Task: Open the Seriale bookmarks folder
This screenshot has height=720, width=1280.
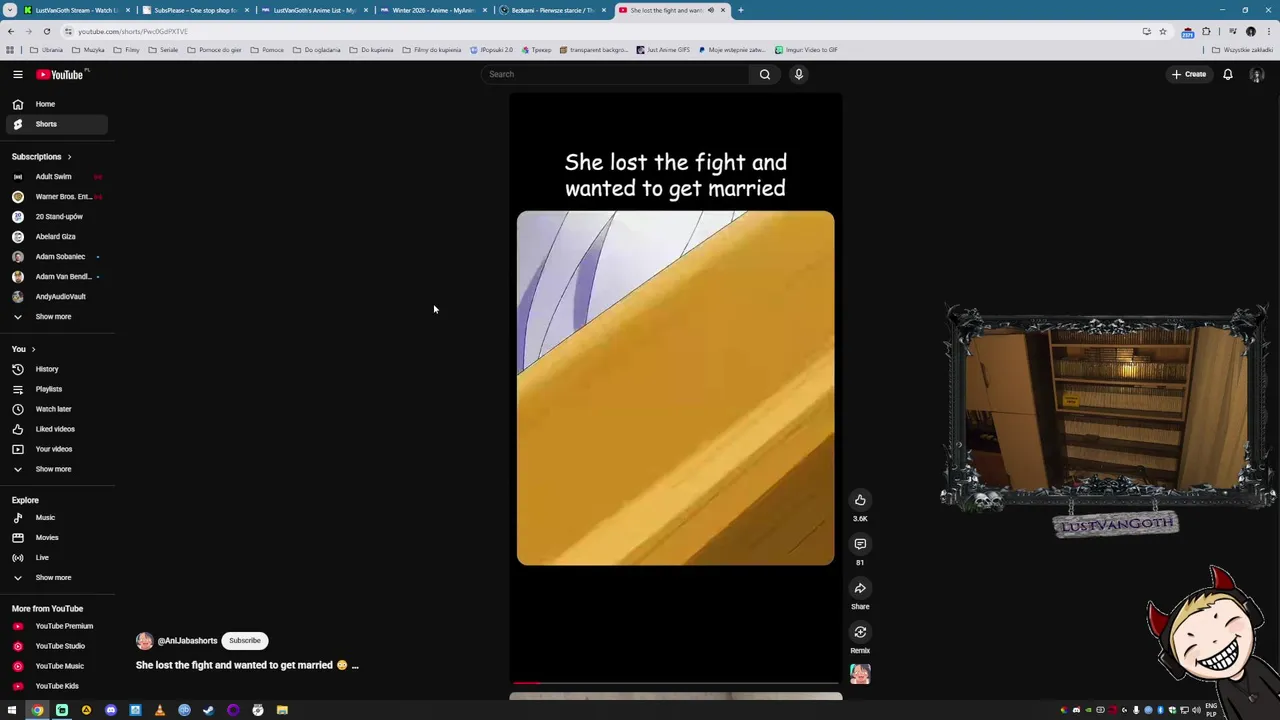Action: (164, 50)
